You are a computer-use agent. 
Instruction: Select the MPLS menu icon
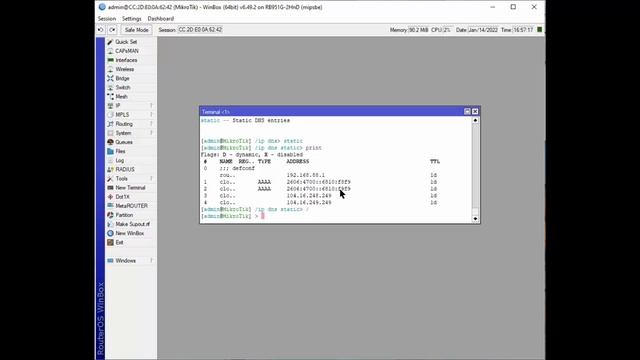tap(110, 115)
